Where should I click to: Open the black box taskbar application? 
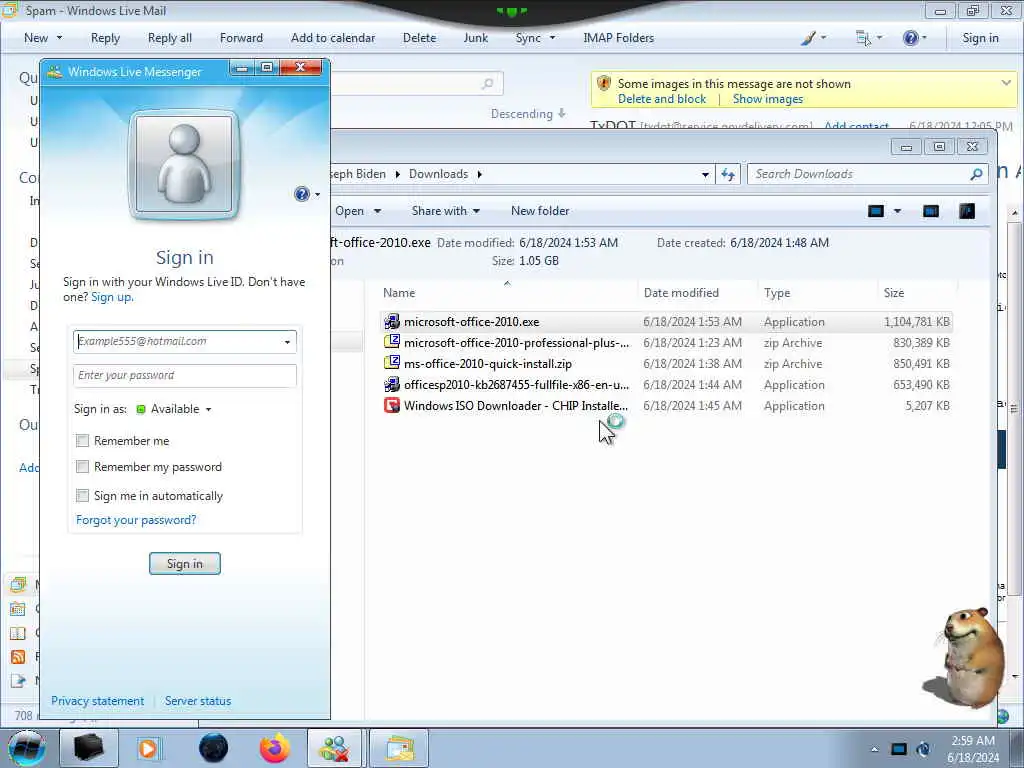click(x=88, y=748)
